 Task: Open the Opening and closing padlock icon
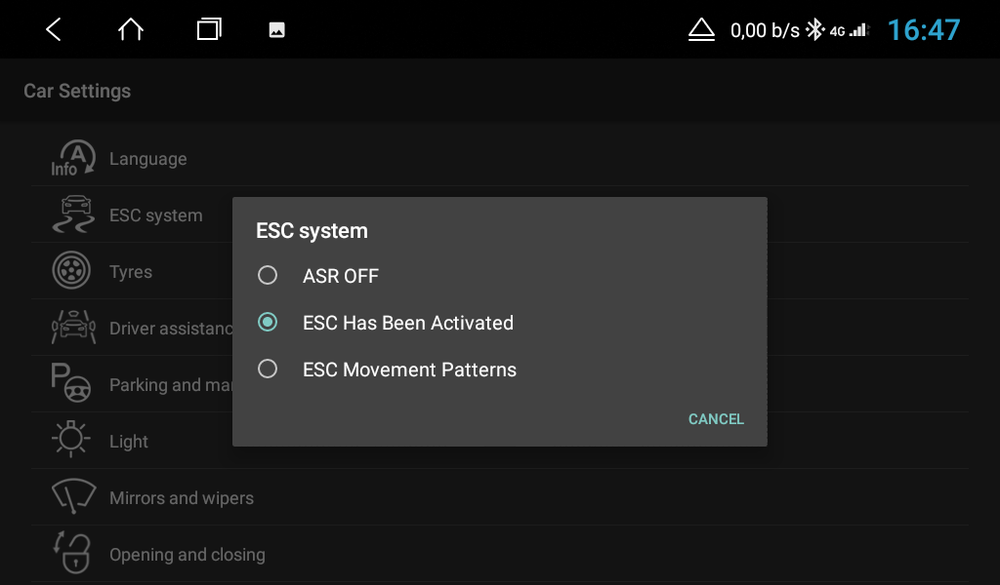(x=70, y=554)
